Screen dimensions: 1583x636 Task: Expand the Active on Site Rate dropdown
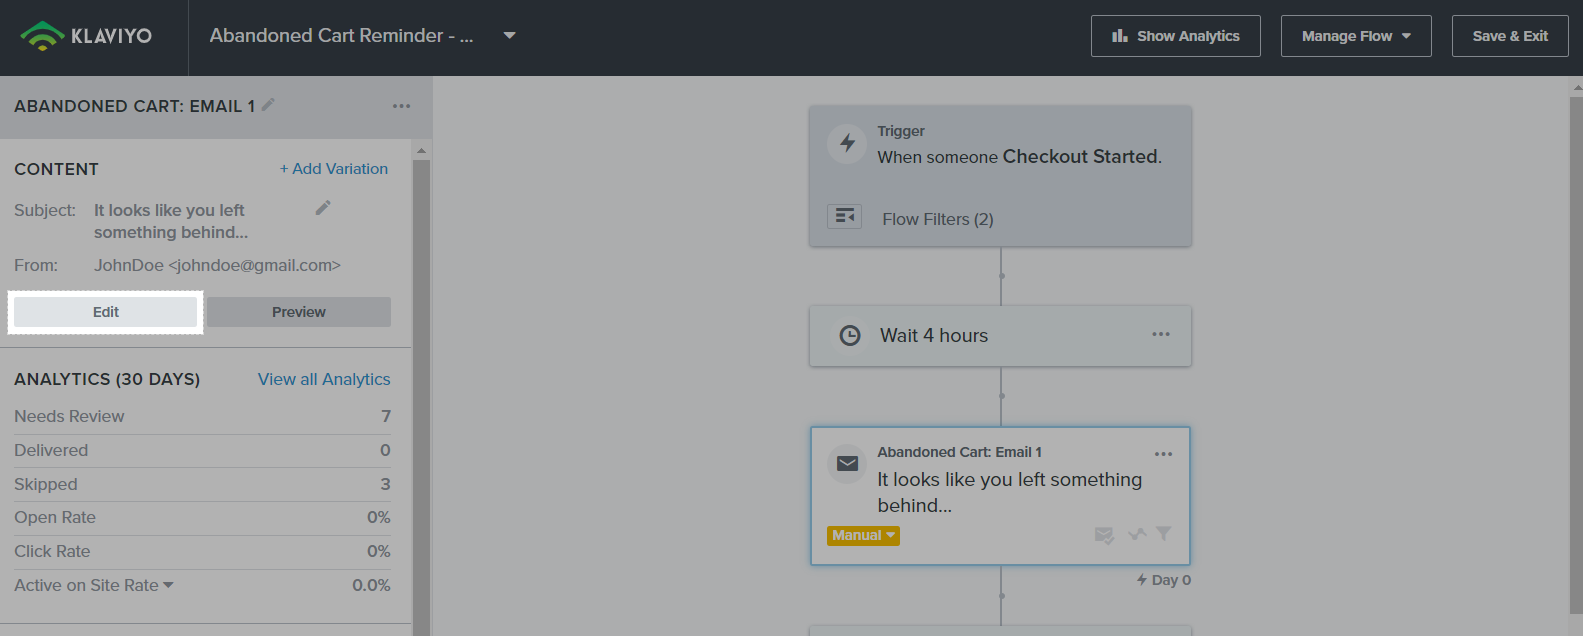(x=168, y=585)
